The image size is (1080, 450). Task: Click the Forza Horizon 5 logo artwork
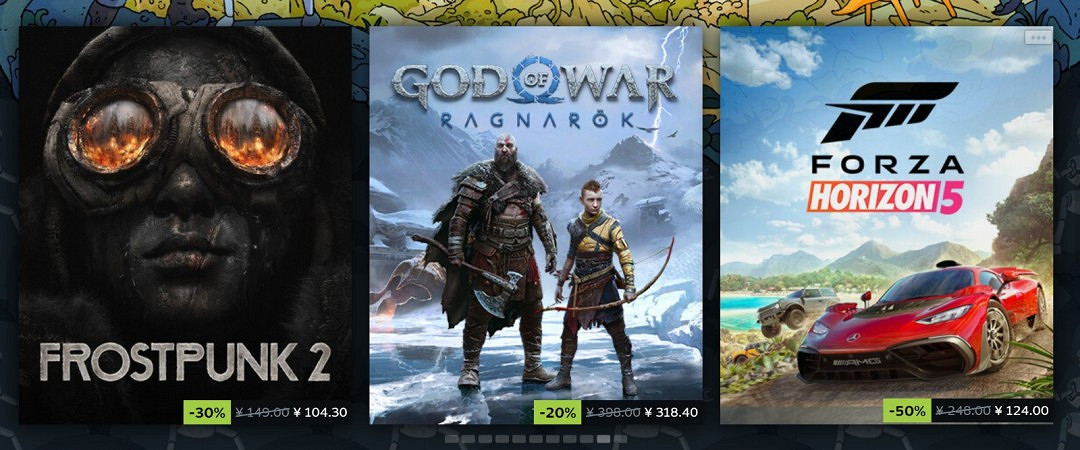tap(887, 148)
